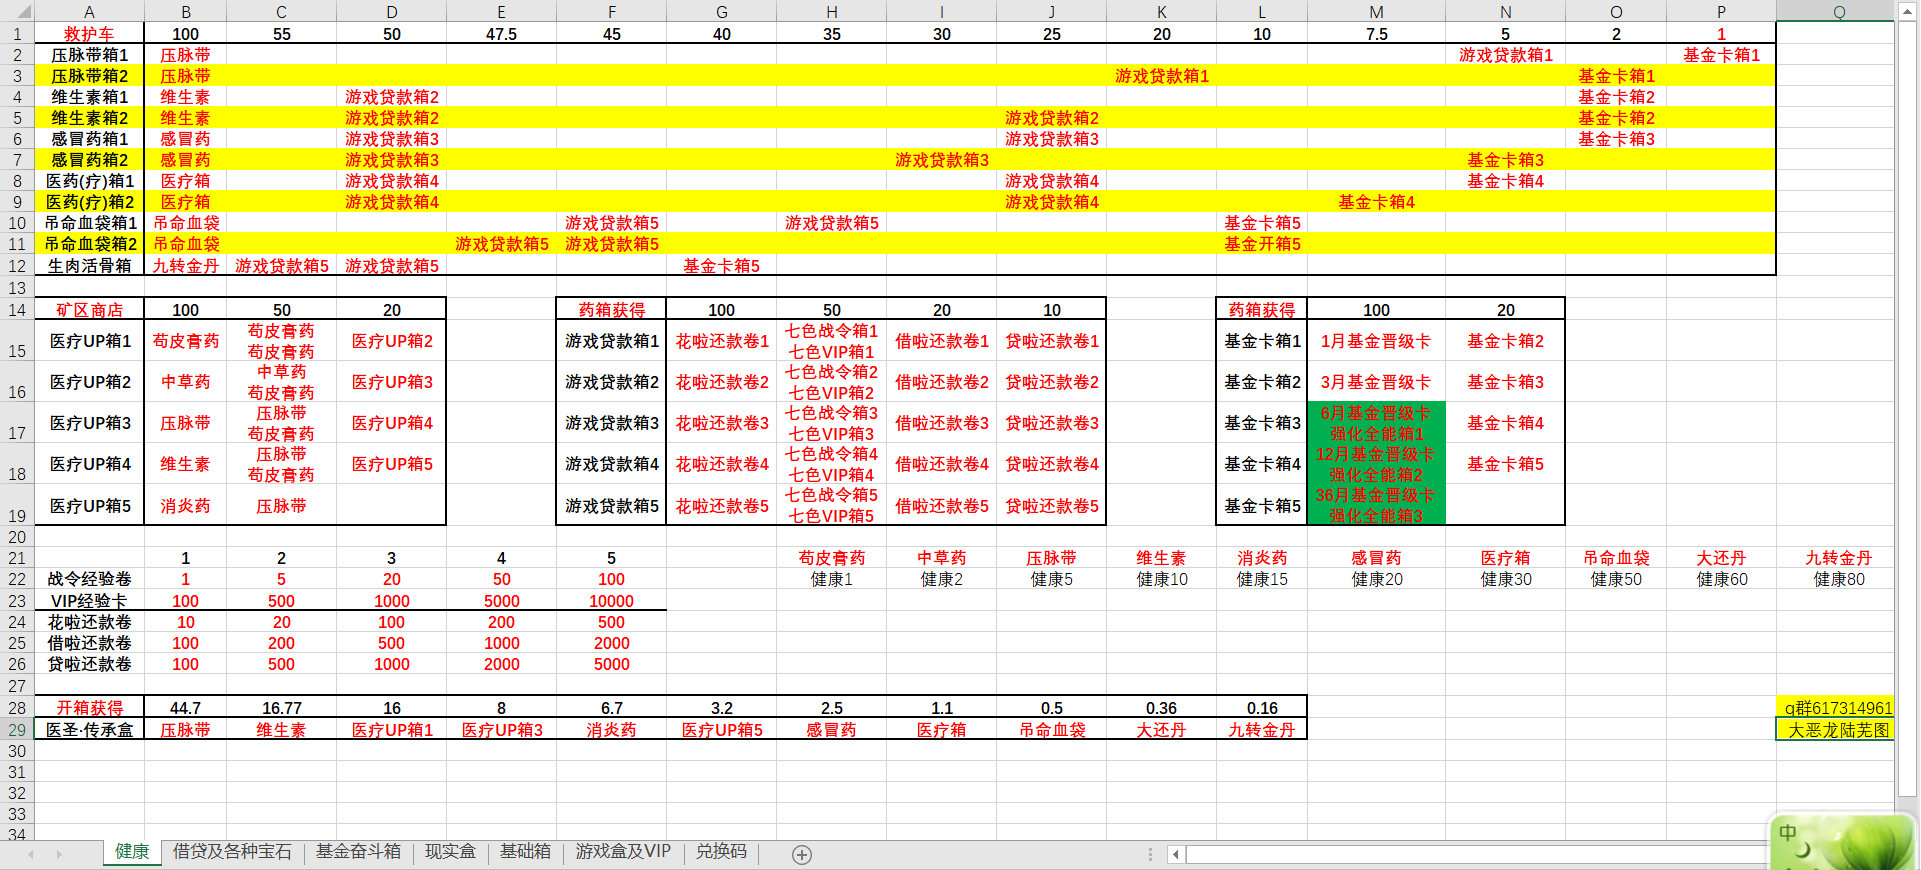Image resolution: width=1921 pixels, height=870 pixels.
Task: Switch to the 健康 sheet tab
Action: coord(132,852)
